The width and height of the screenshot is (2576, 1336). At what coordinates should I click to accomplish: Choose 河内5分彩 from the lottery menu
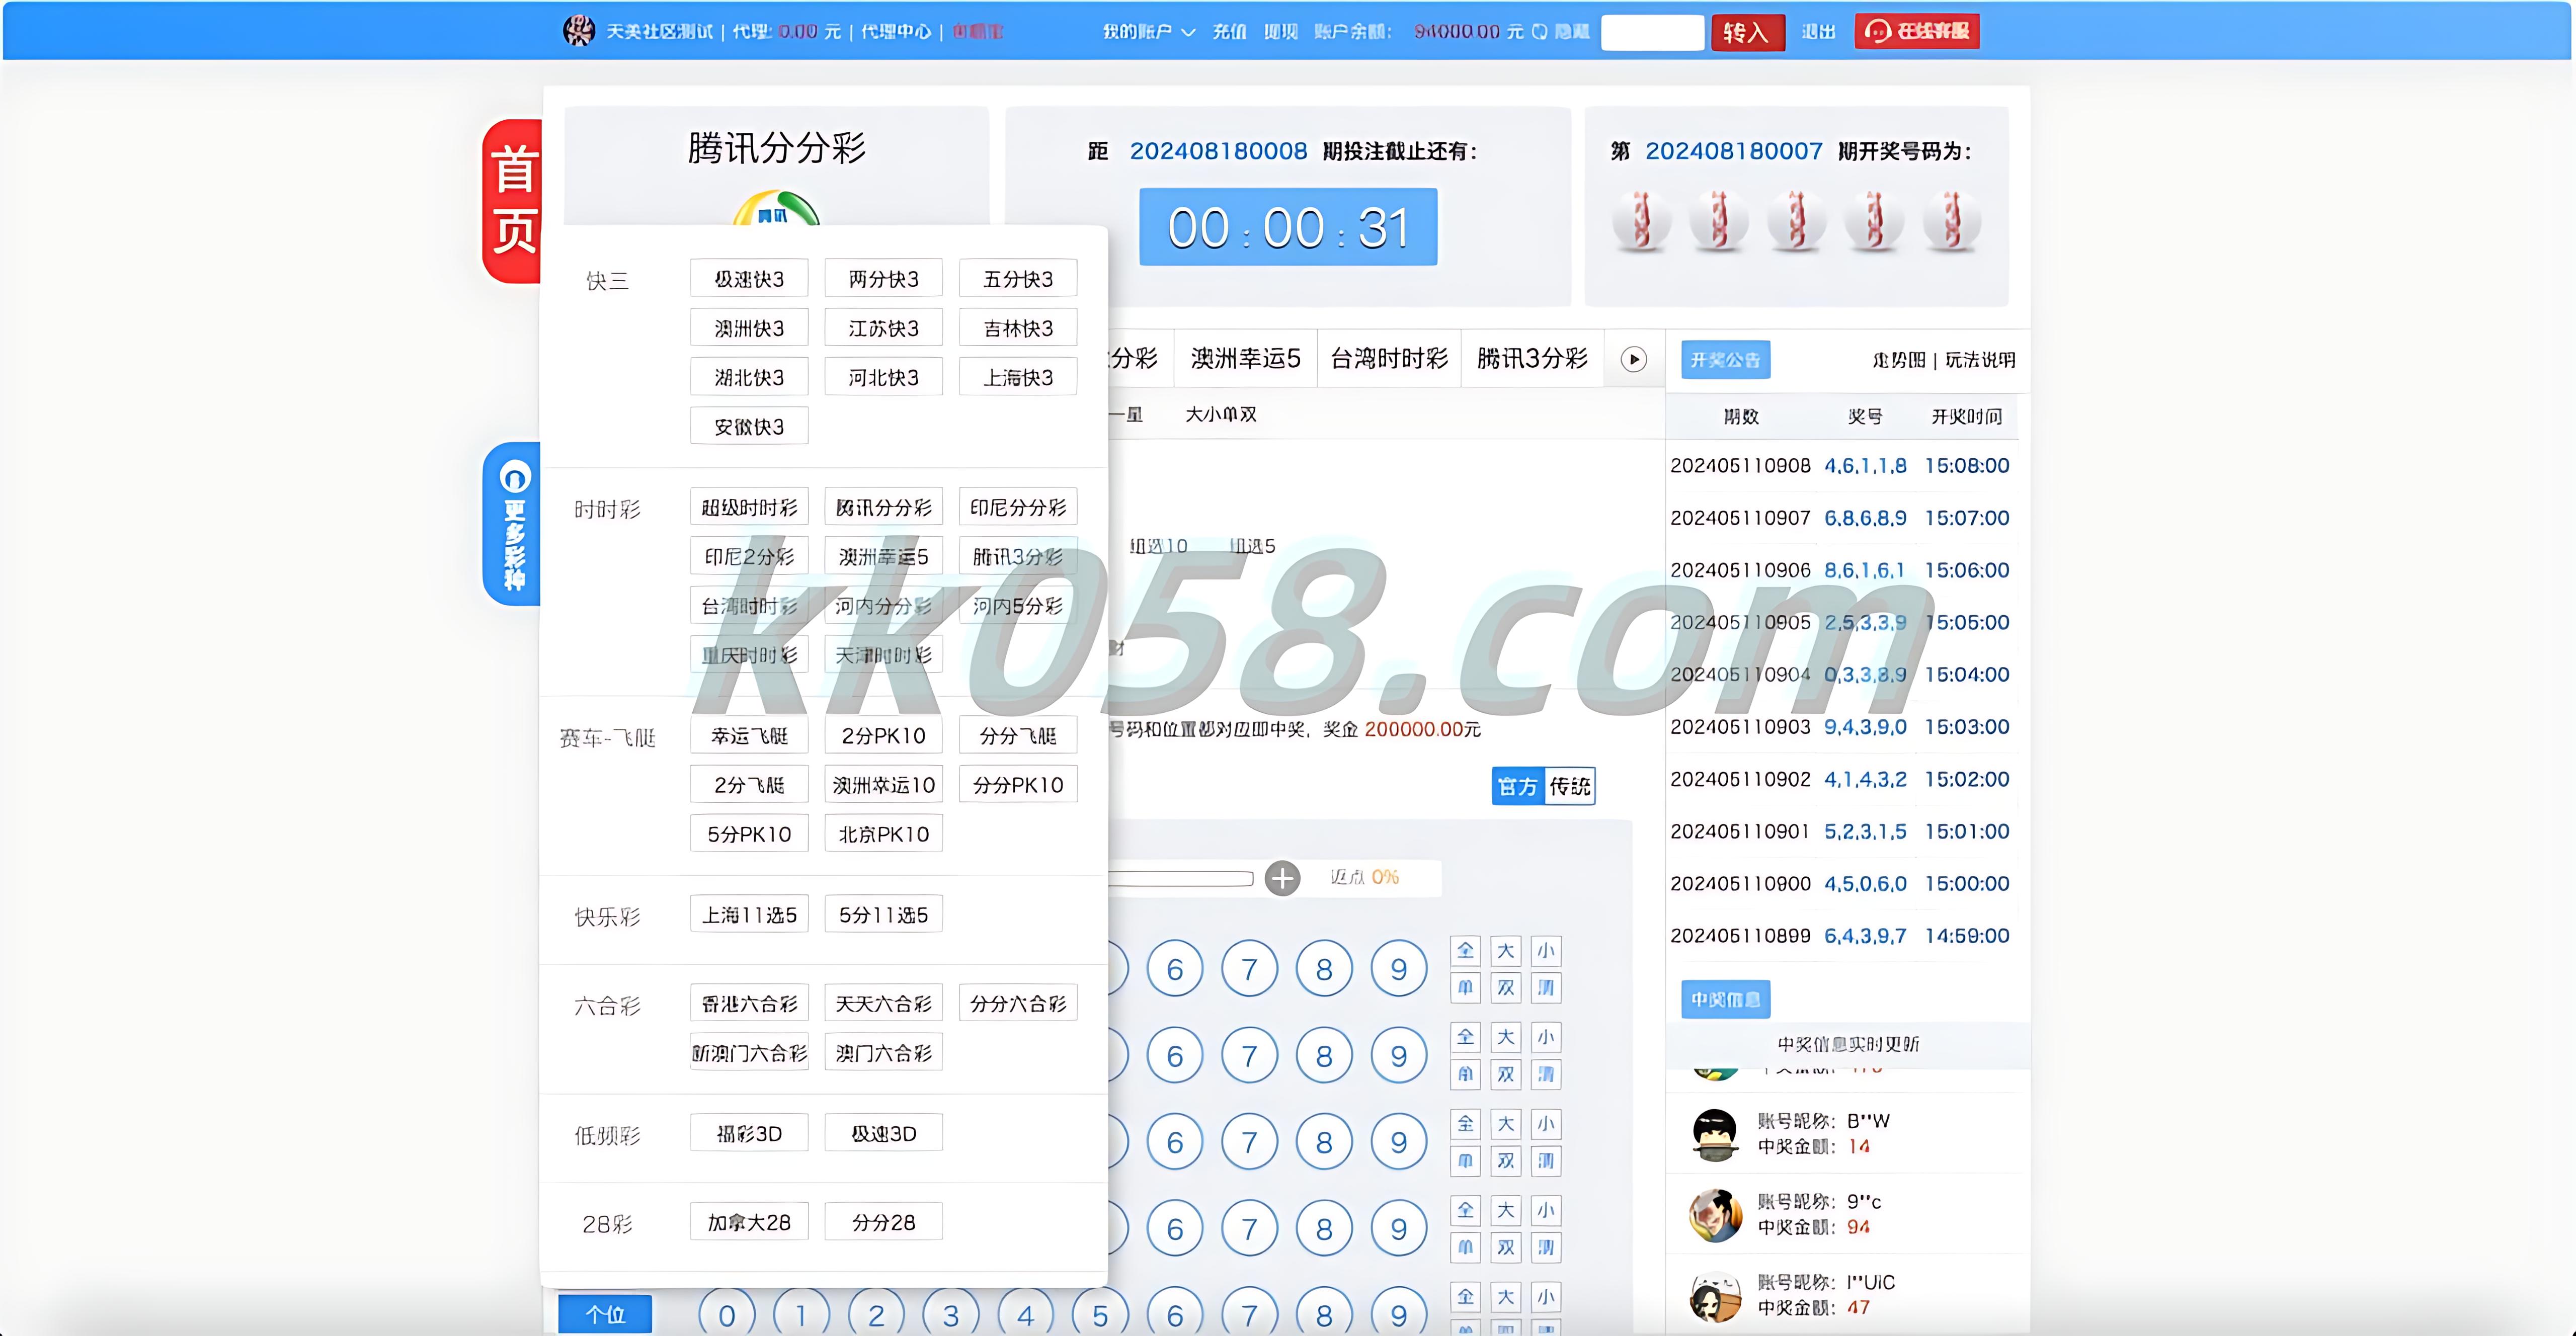pos(1018,605)
